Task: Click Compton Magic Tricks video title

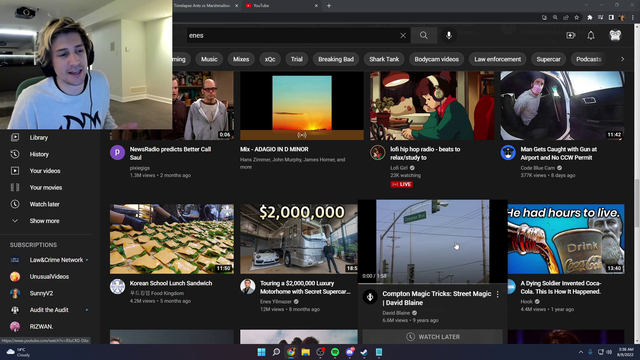Action: point(437,298)
